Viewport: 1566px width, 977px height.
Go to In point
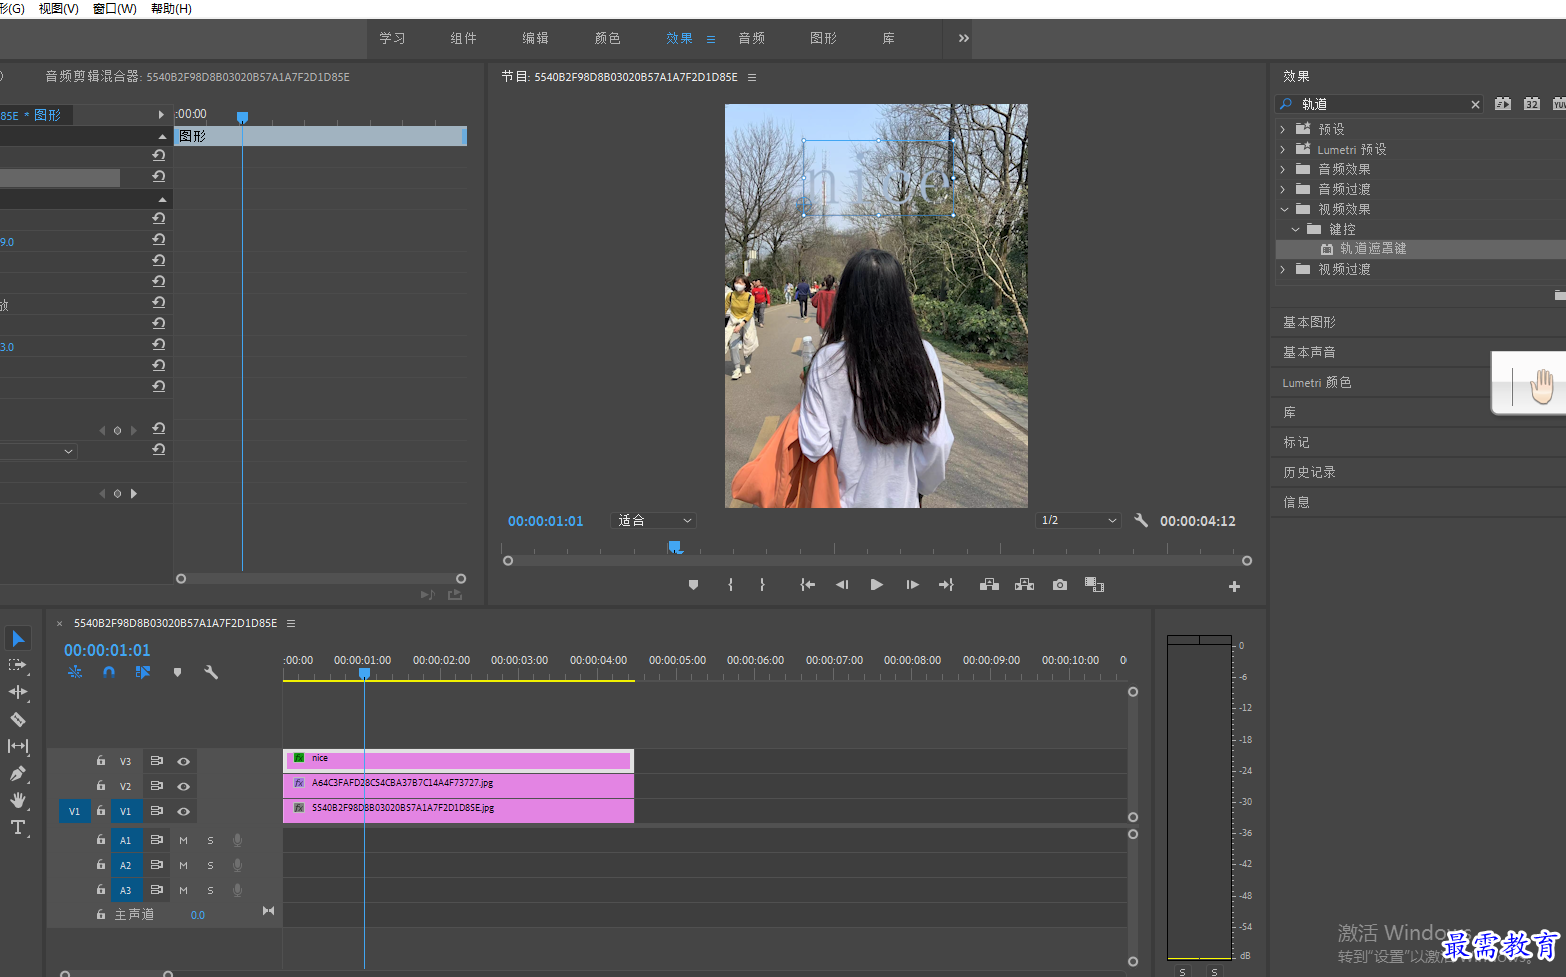pyautogui.click(x=807, y=585)
